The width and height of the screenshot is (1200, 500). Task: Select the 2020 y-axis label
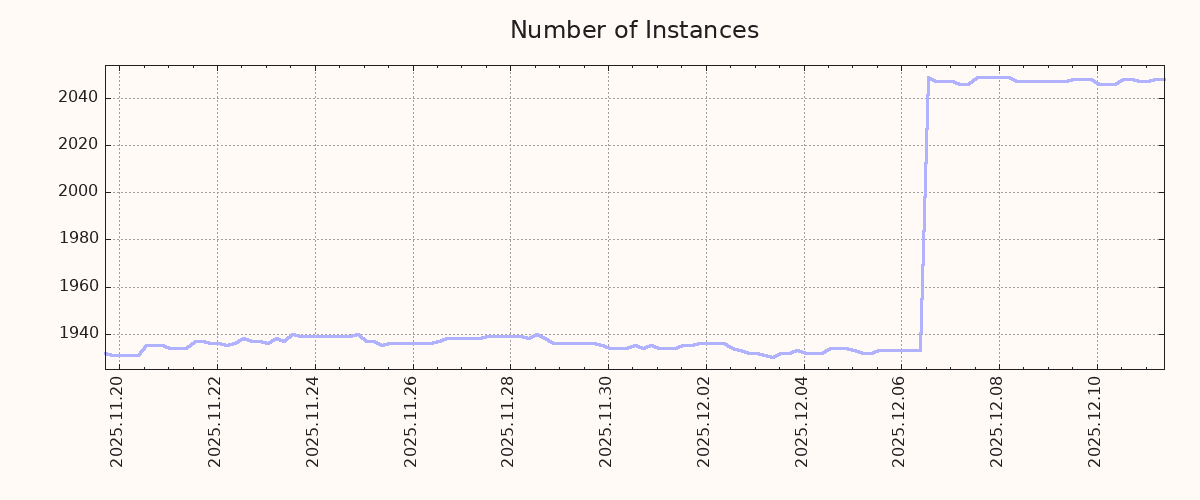pos(77,145)
